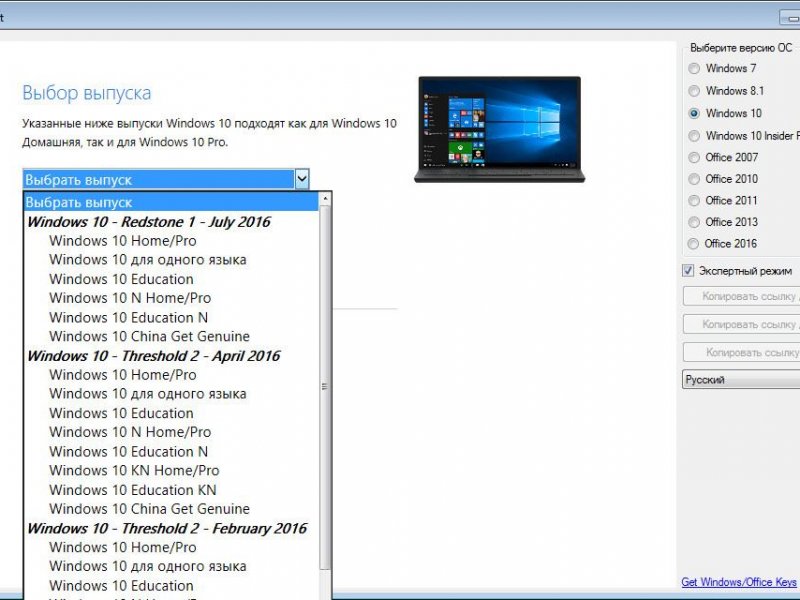Choose Windows 10 для одного языка under February 2016
The image size is (800, 600).
(x=171, y=566)
